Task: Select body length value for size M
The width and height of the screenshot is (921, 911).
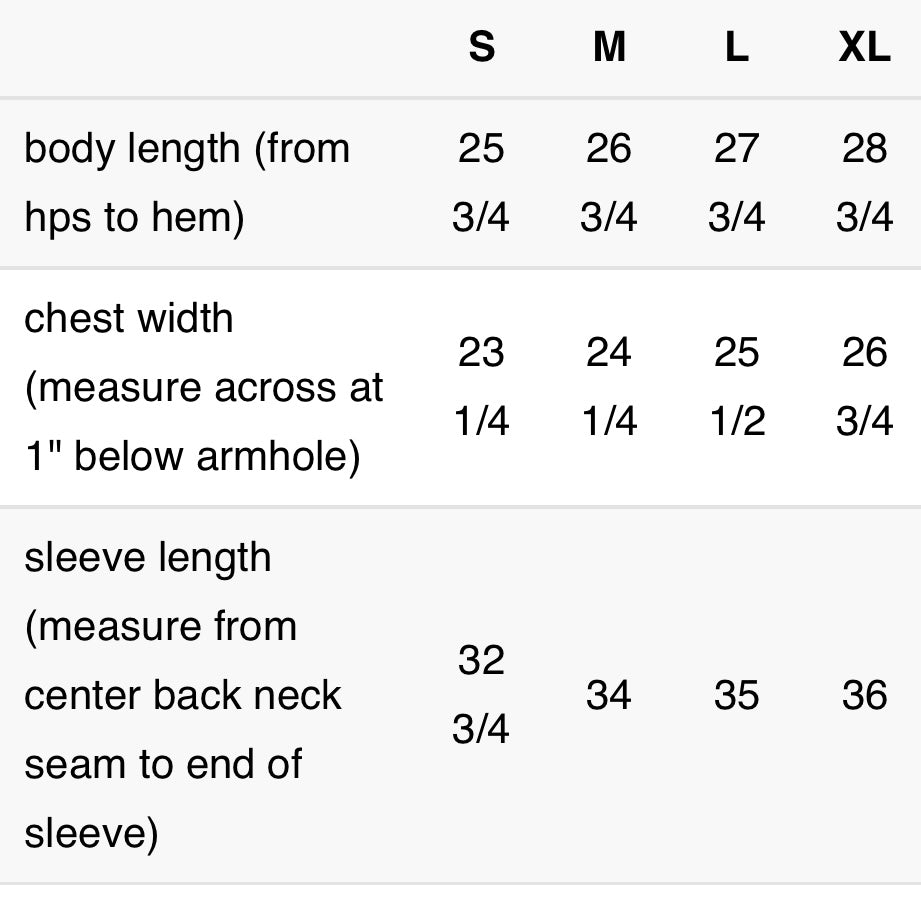Action: click(x=609, y=183)
